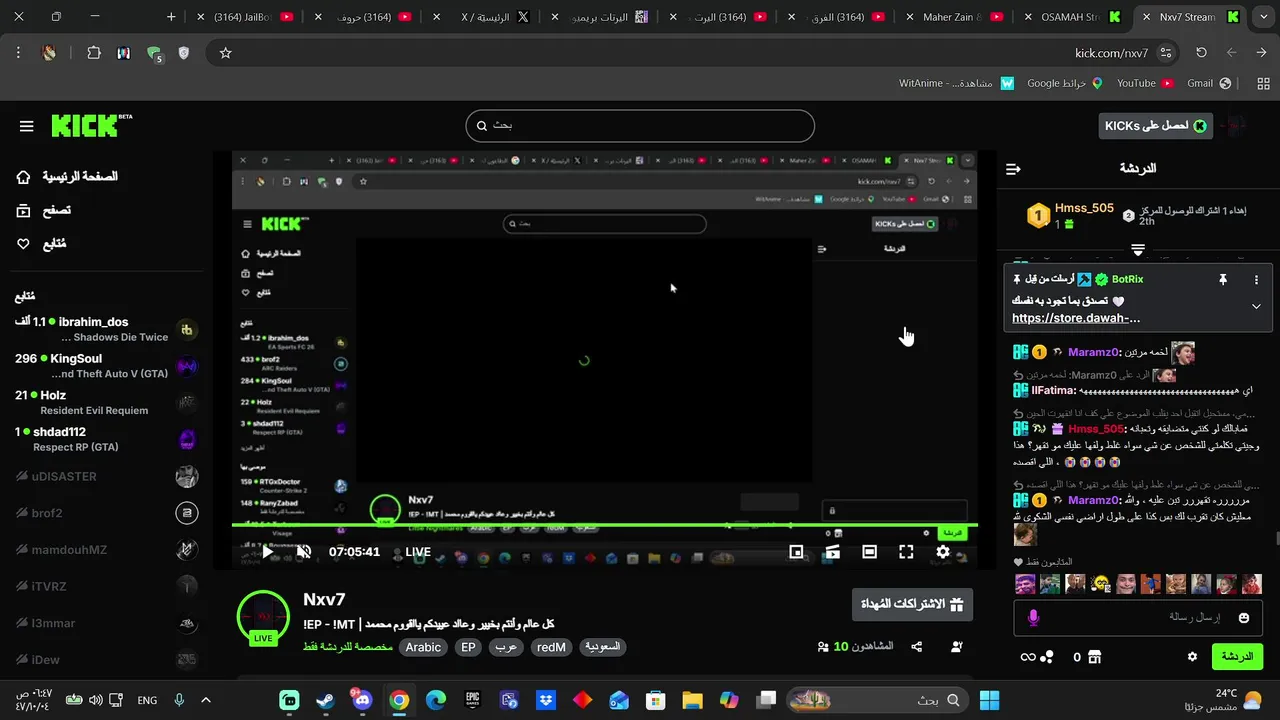Open Following heart icon in sidebar

pyautogui.click(x=24, y=244)
